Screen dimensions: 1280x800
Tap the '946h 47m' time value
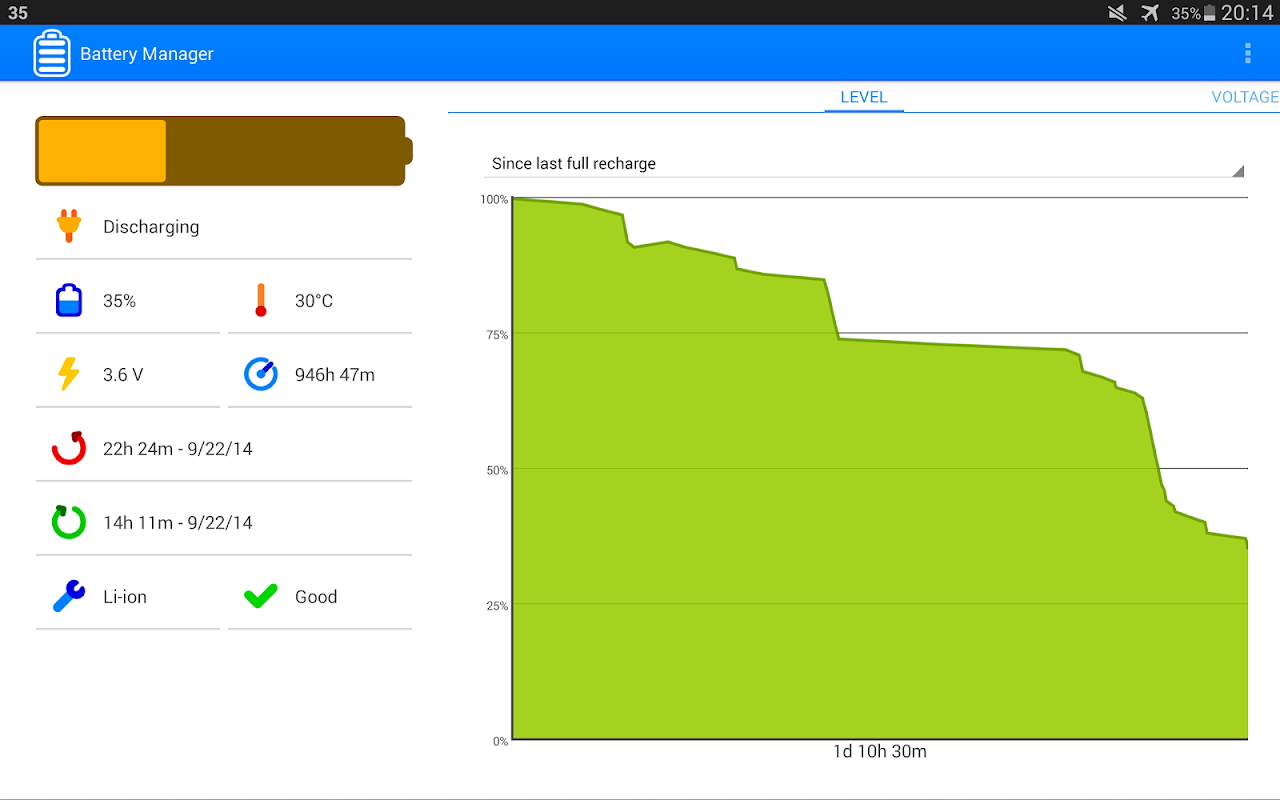(x=335, y=374)
